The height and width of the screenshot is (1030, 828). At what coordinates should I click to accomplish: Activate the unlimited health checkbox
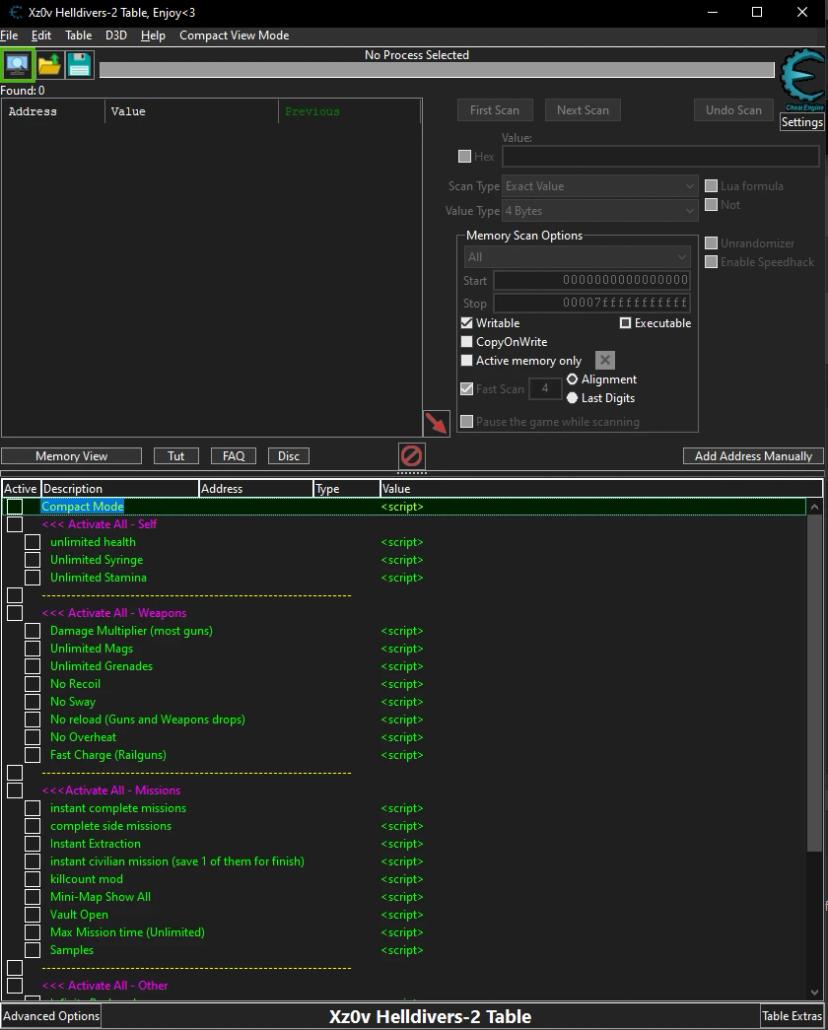pos(32,542)
